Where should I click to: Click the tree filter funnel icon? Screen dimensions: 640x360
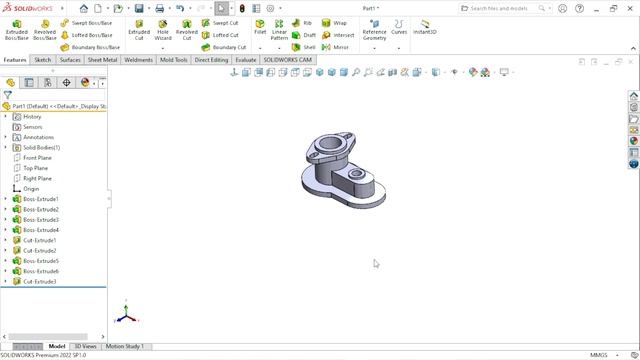coord(8,95)
